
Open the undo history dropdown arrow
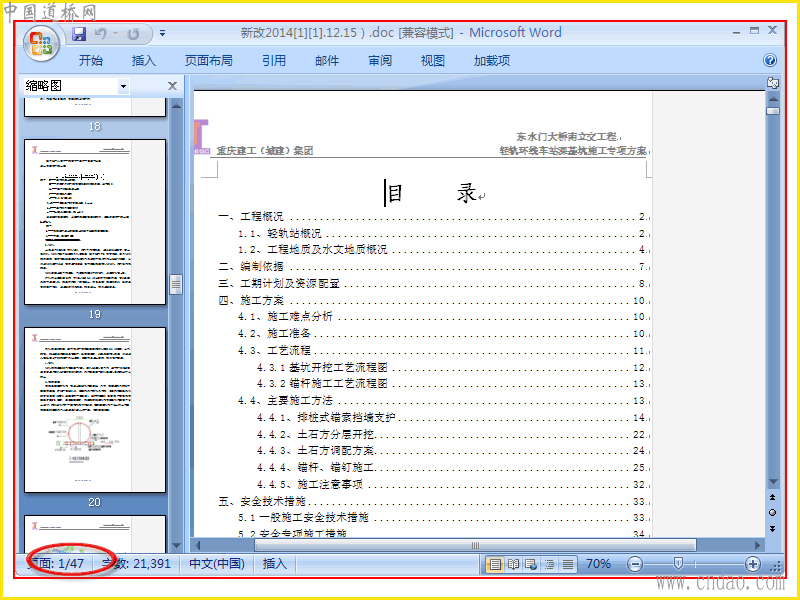115,34
